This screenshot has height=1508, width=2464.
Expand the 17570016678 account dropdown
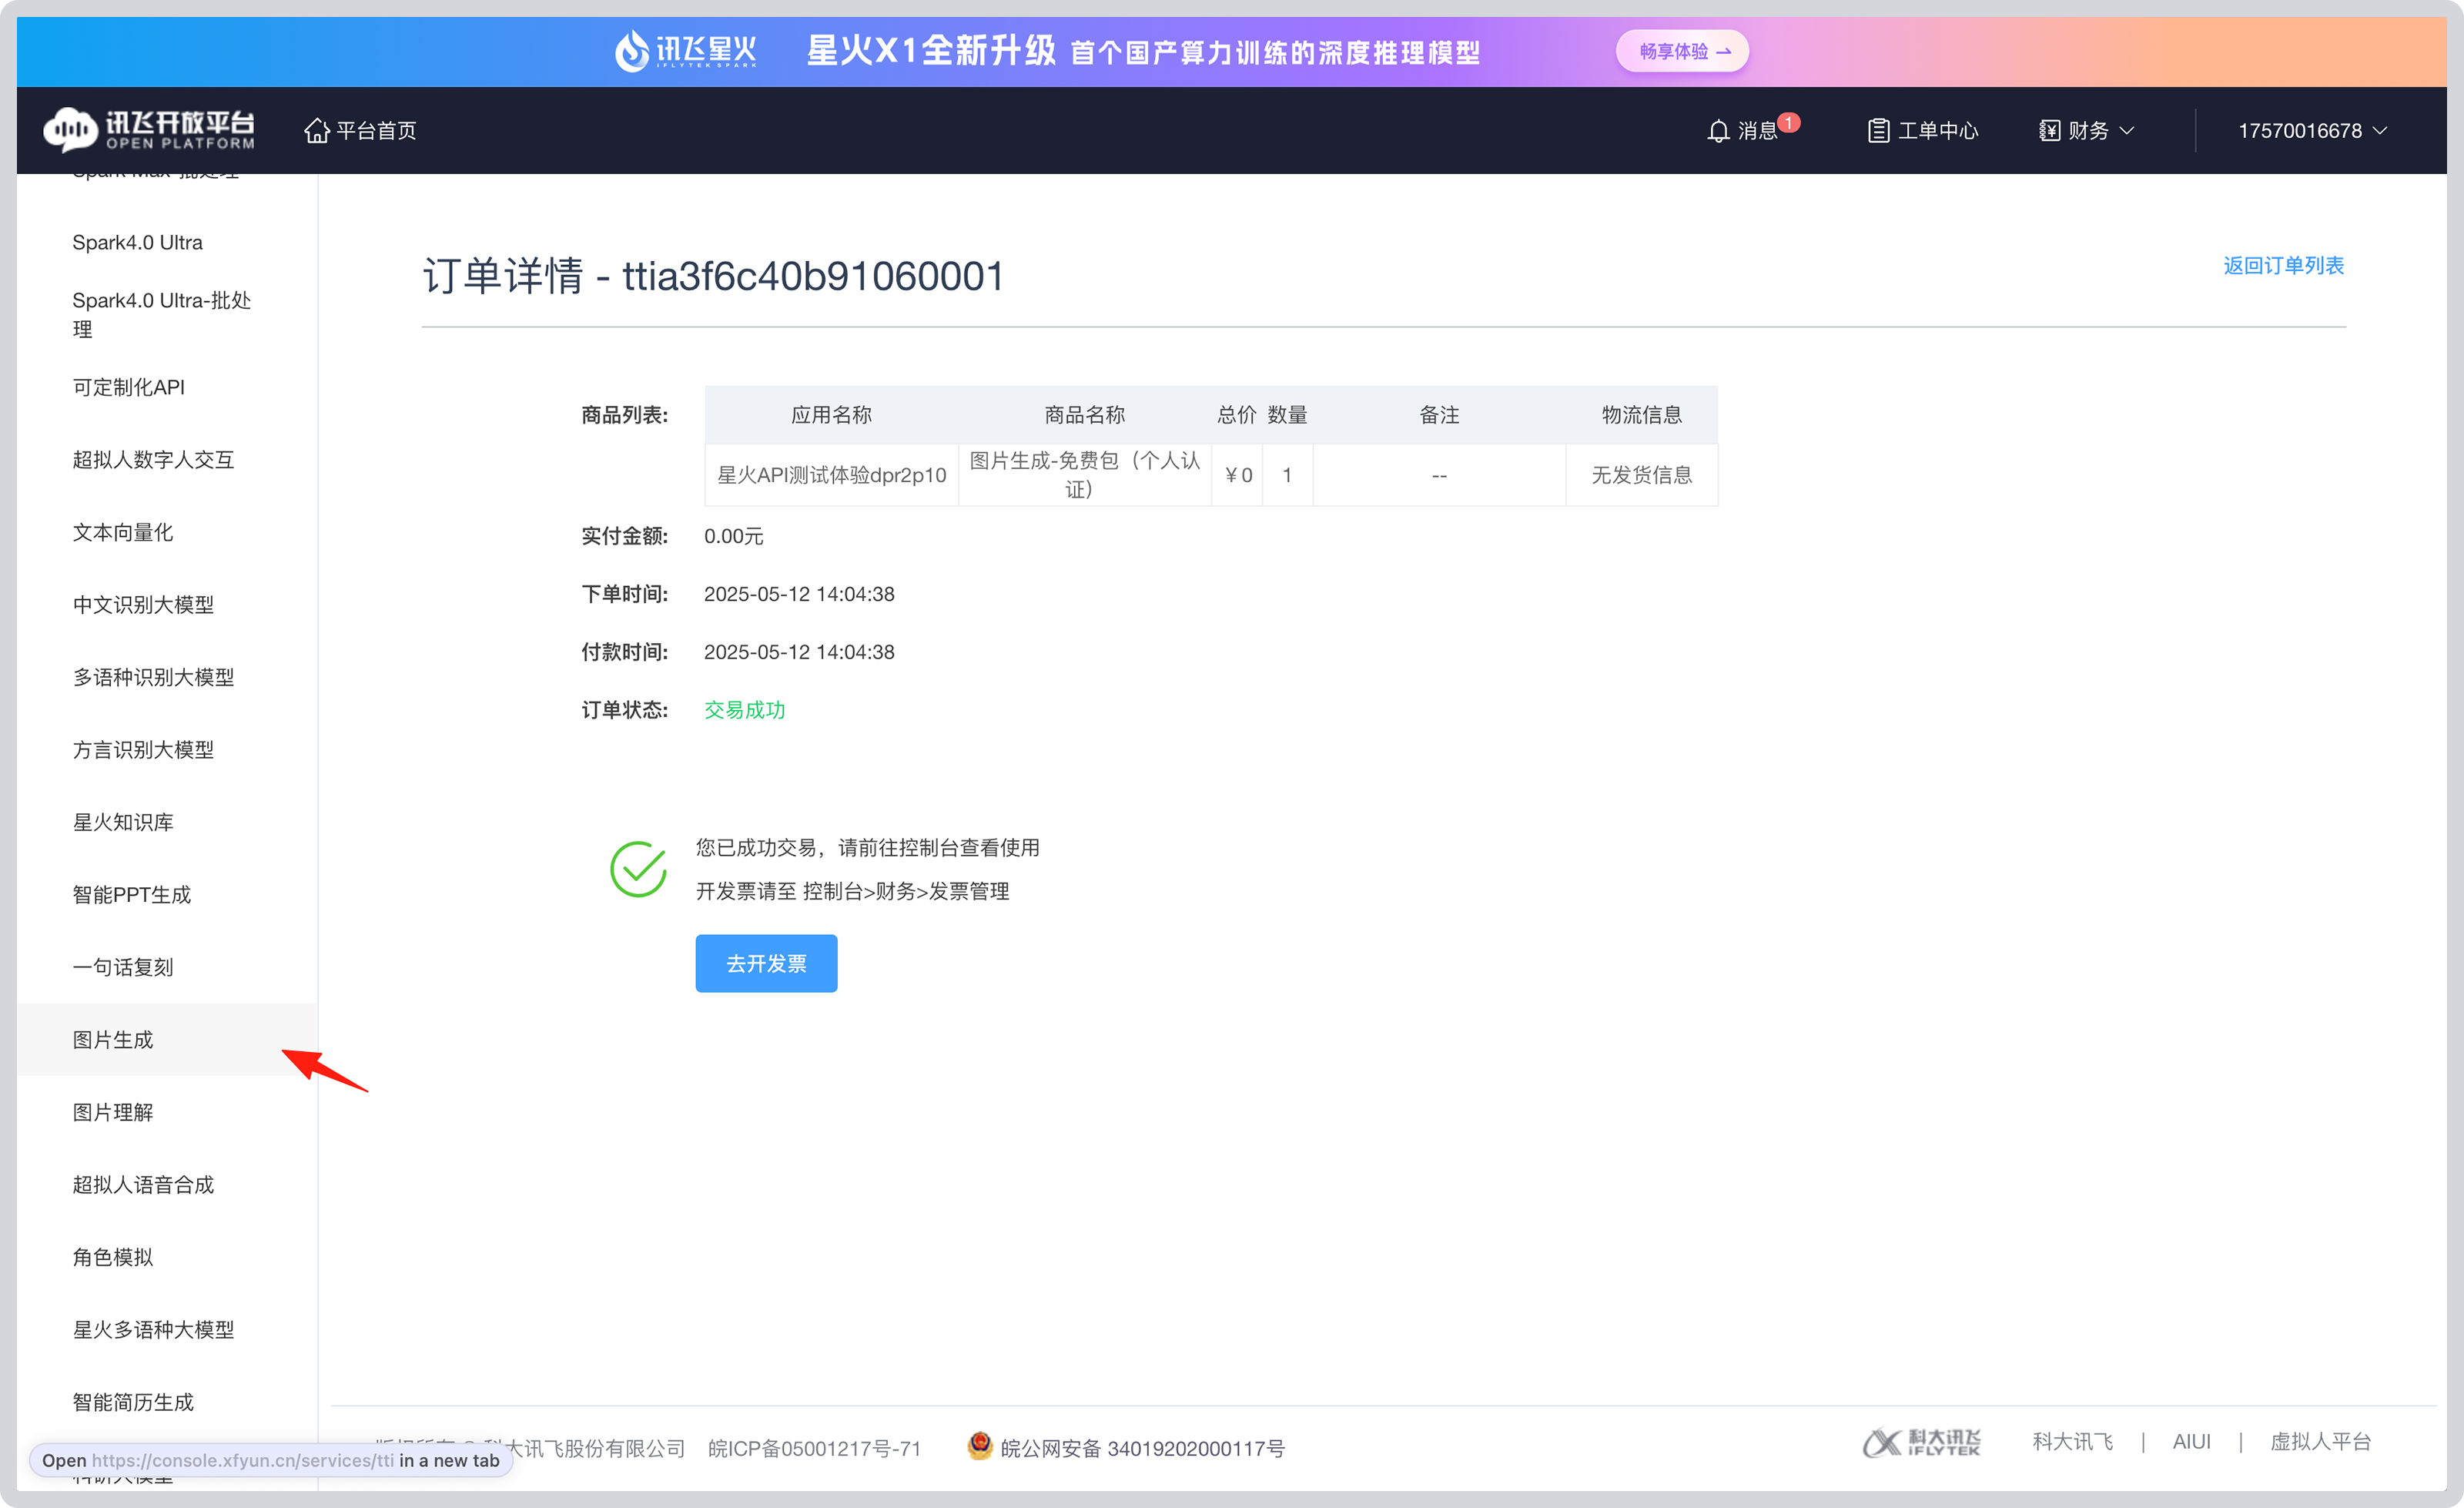(x=2312, y=131)
